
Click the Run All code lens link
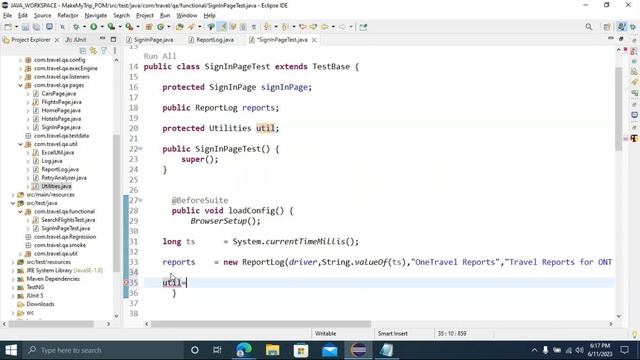160,56
